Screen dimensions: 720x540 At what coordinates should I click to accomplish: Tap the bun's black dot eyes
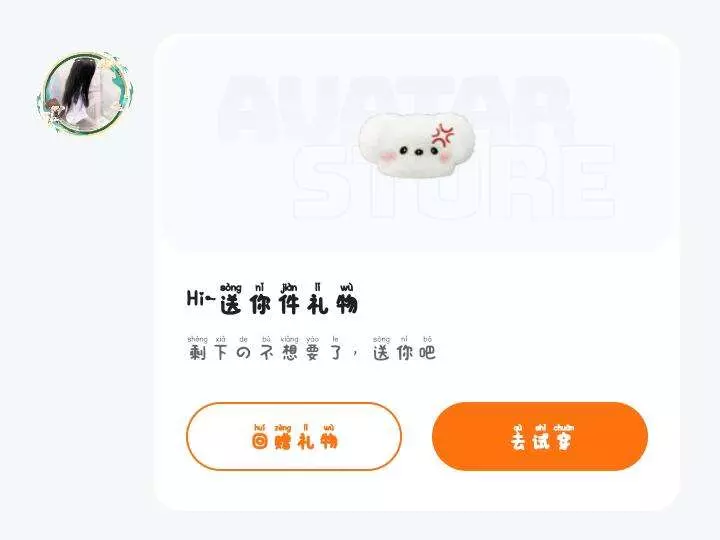click(x=419, y=150)
